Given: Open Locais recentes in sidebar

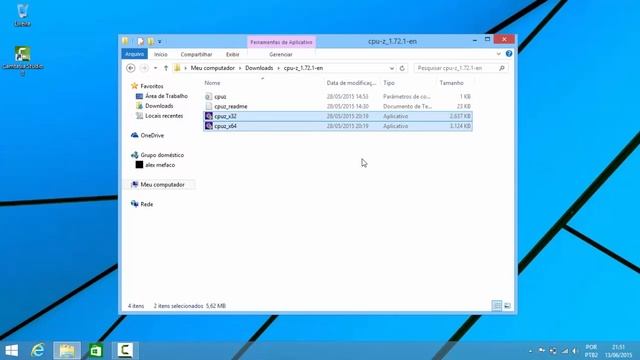Looking at the screenshot, I should point(164,116).
